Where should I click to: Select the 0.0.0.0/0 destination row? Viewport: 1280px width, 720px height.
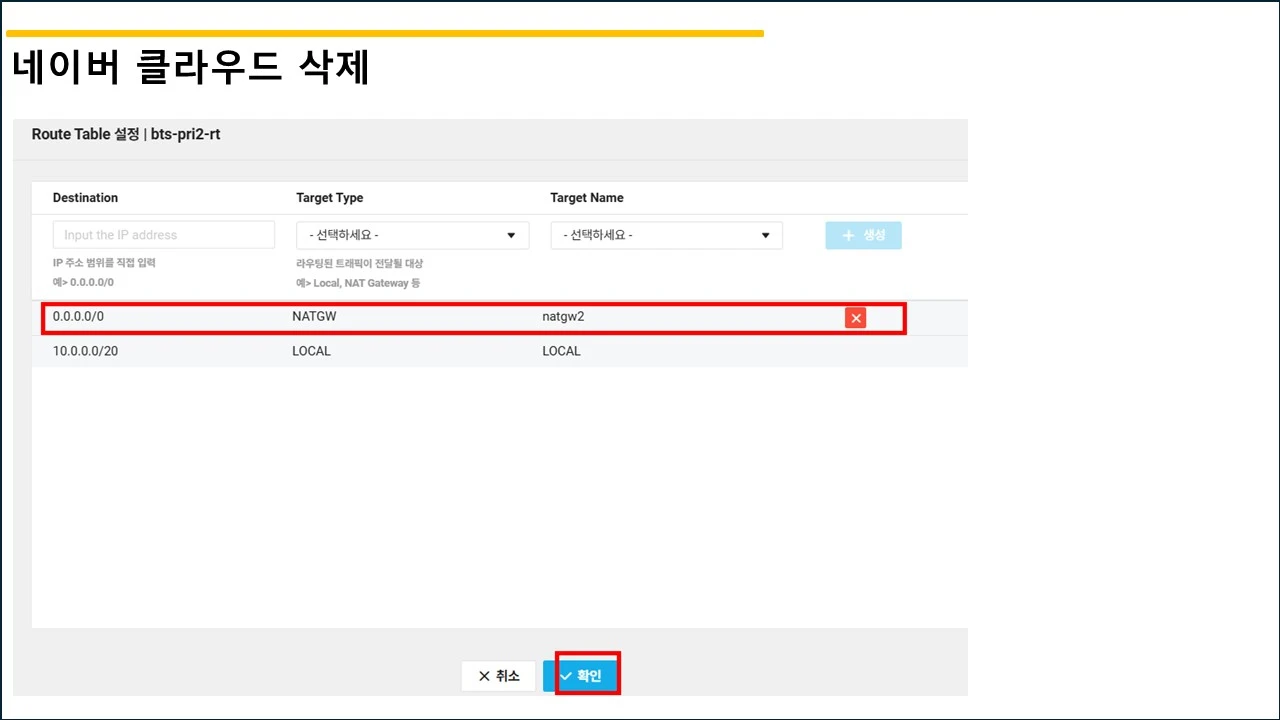point(500,317)
